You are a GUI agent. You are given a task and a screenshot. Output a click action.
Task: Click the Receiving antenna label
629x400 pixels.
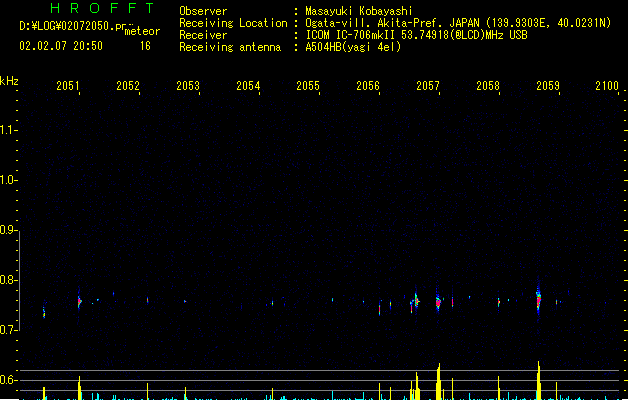click(230, 47)
